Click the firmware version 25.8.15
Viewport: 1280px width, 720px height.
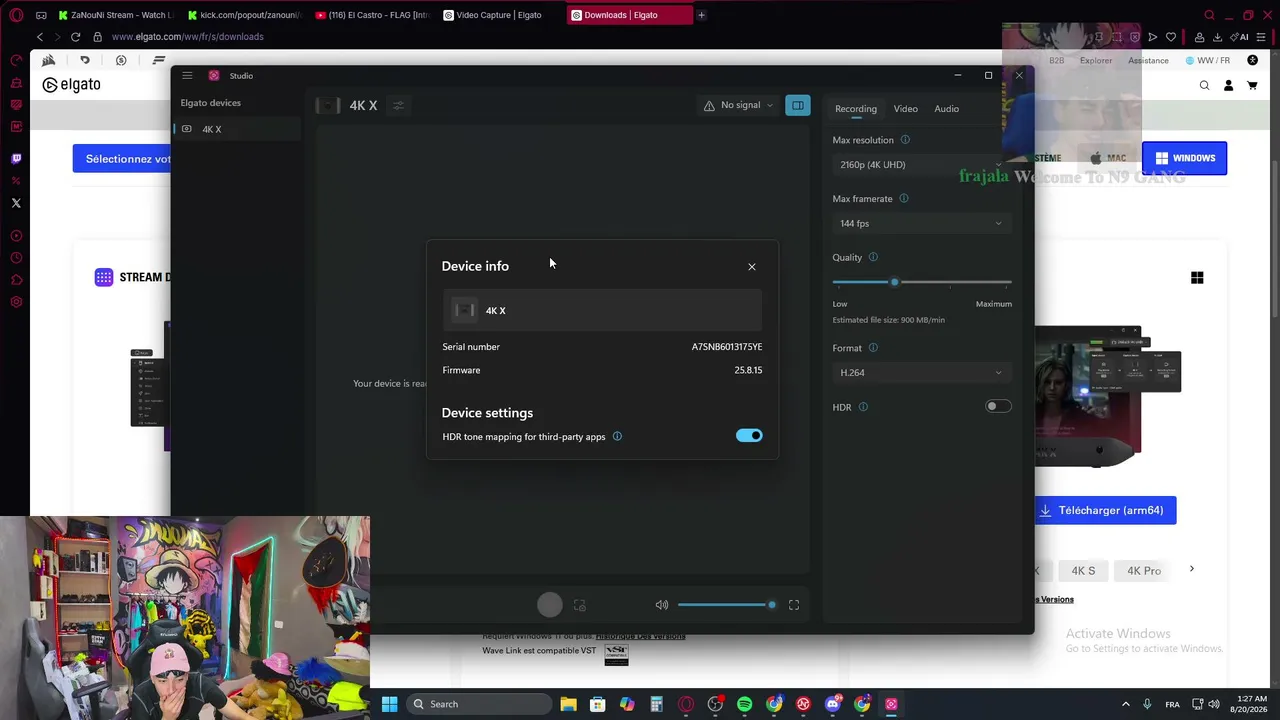748,370
